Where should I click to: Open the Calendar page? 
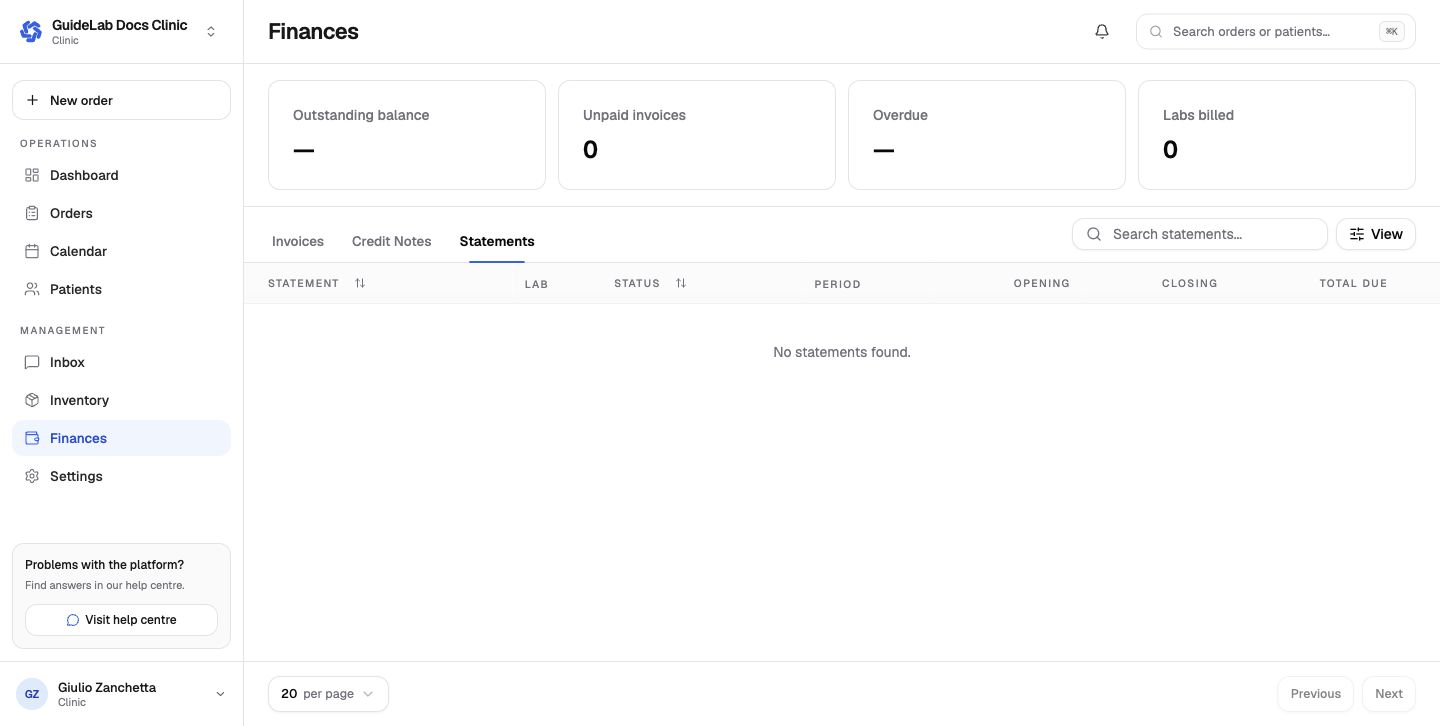122,251
